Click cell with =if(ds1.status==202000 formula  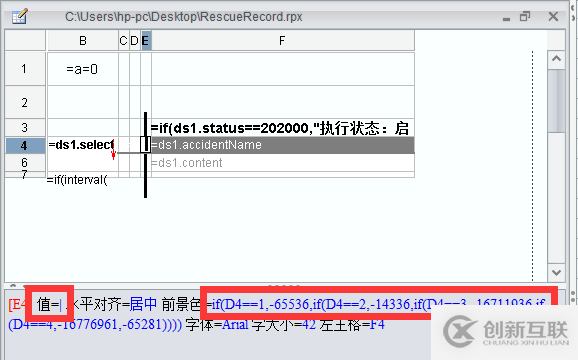(283, 128)
